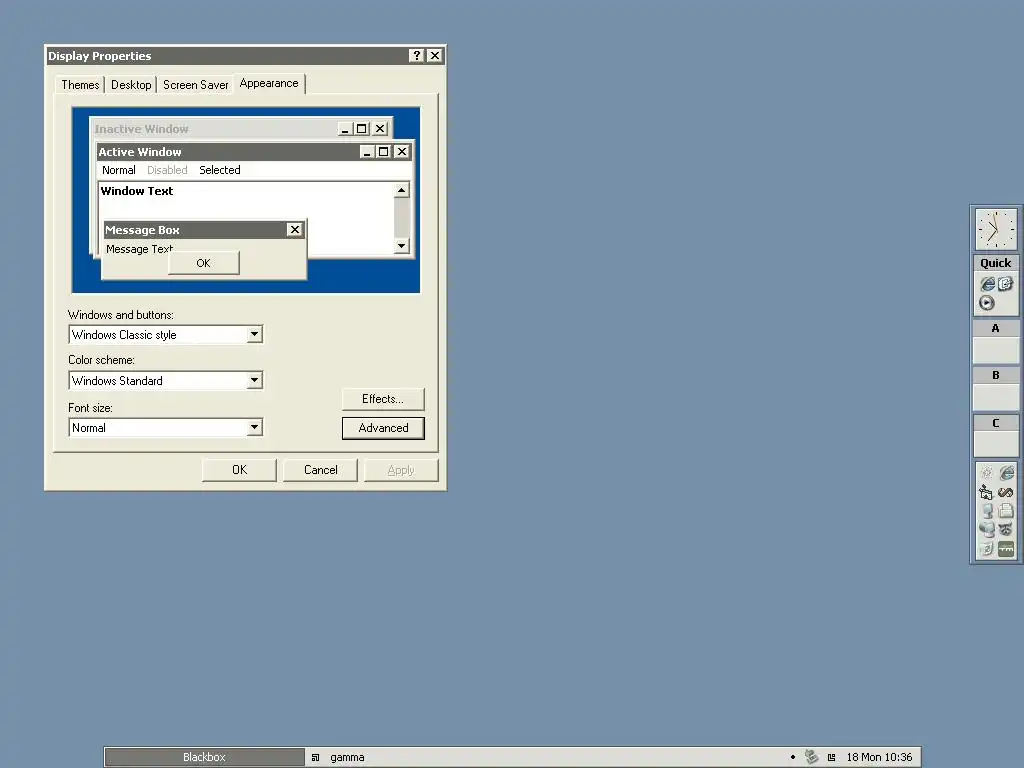Image resolution: width=1024 pixels, height=768 pixels.
Task: Click the Blackbox workspace label in the taskbar
Action: click(204, 757)
